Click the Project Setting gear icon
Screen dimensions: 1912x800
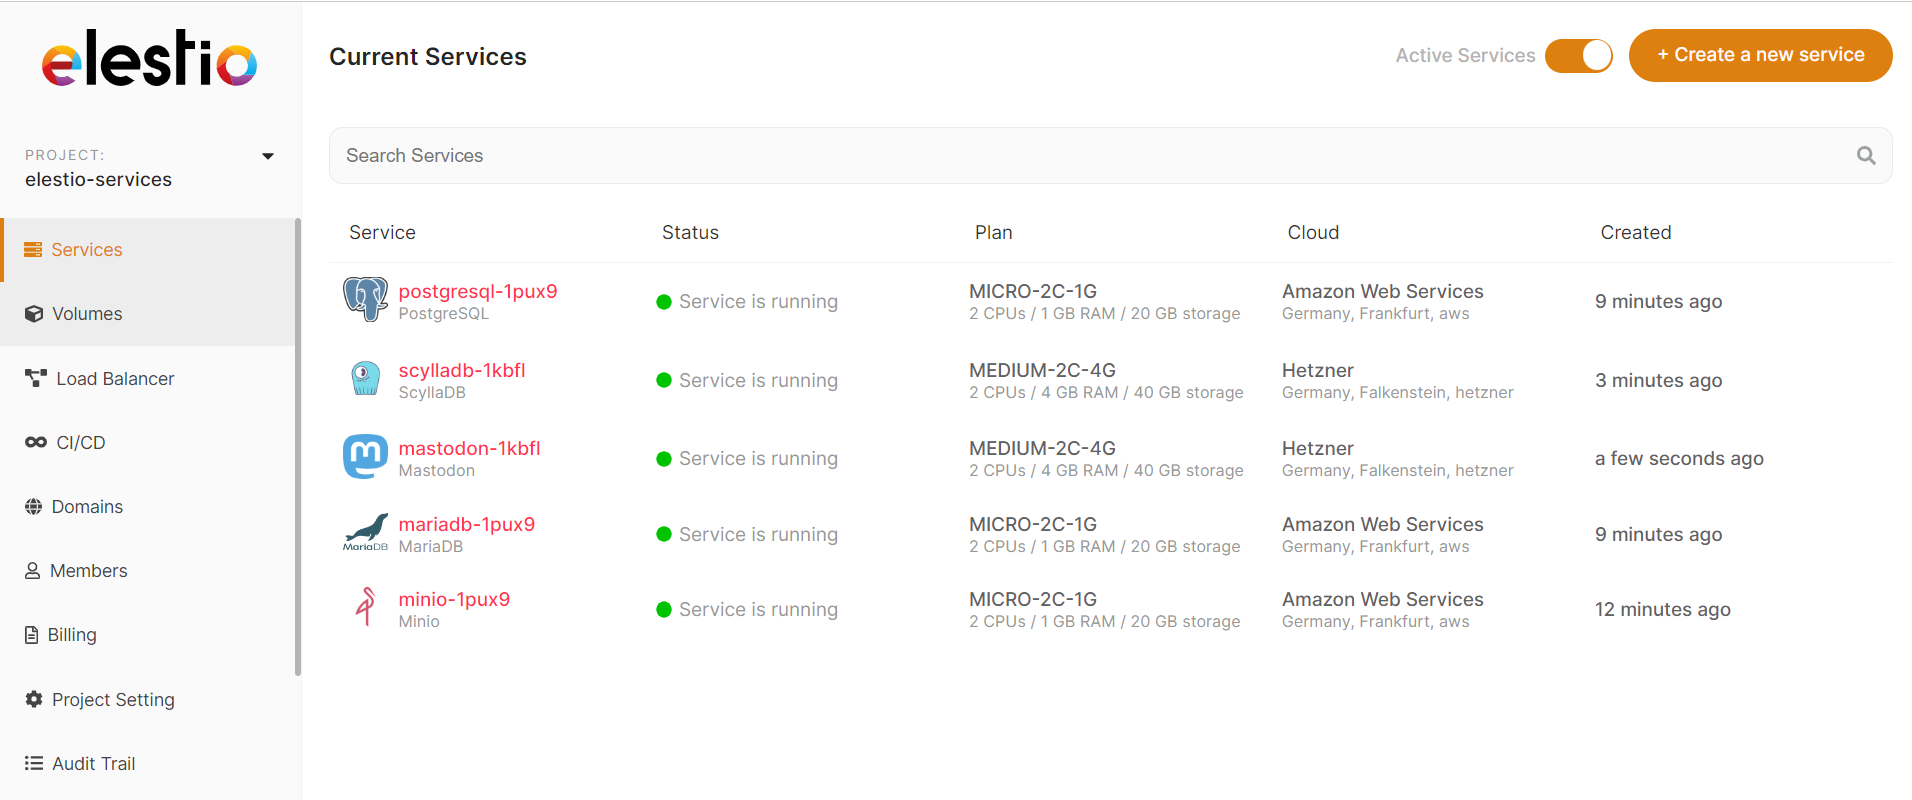tap(34, 699)
